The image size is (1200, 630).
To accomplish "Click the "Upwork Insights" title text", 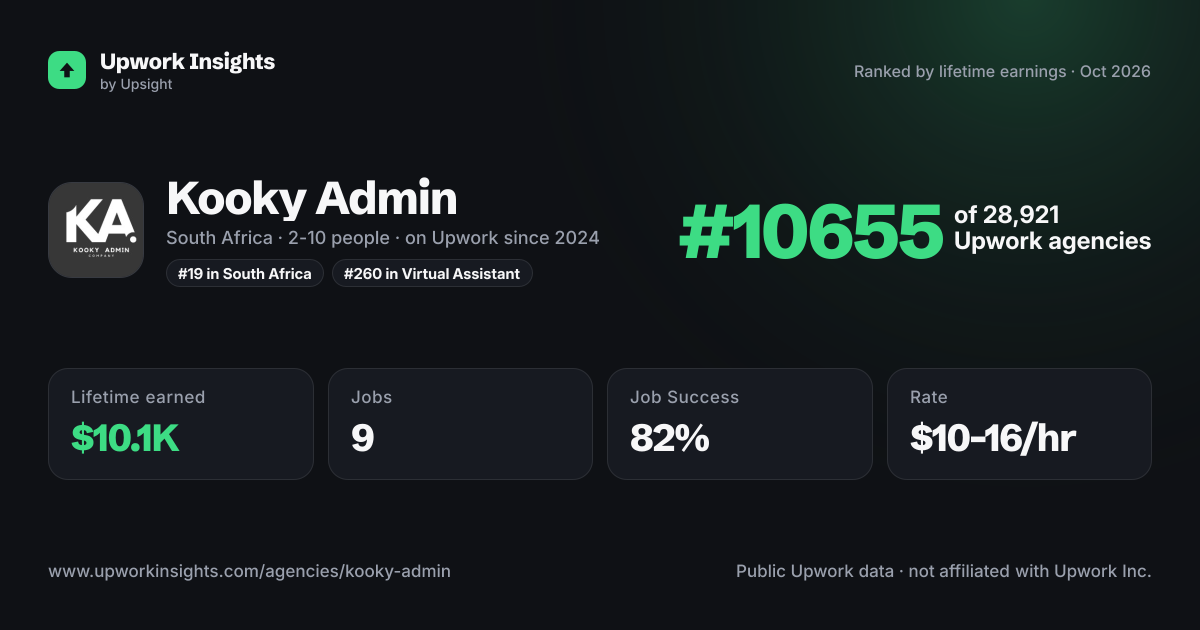I will [x=187, y=61].
